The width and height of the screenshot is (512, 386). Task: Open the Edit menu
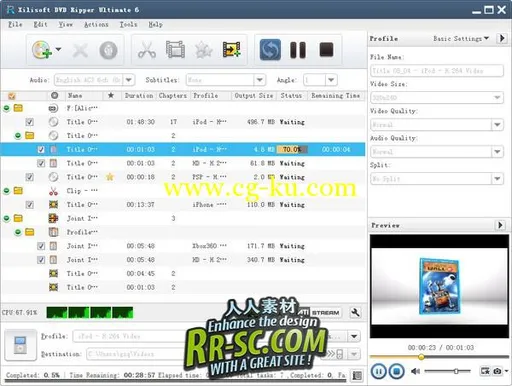(40, 24)
